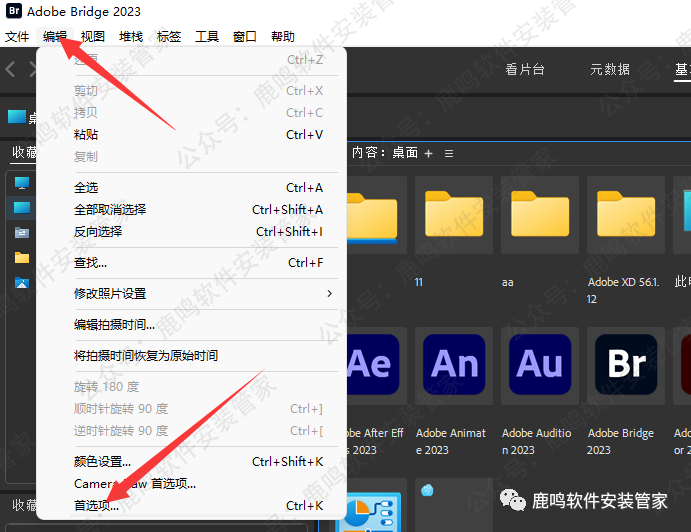The width and height of the screenshot is (691, 532).
Task: Open the Adobe Audition 2023 shortcut
Action: (540, 364)
